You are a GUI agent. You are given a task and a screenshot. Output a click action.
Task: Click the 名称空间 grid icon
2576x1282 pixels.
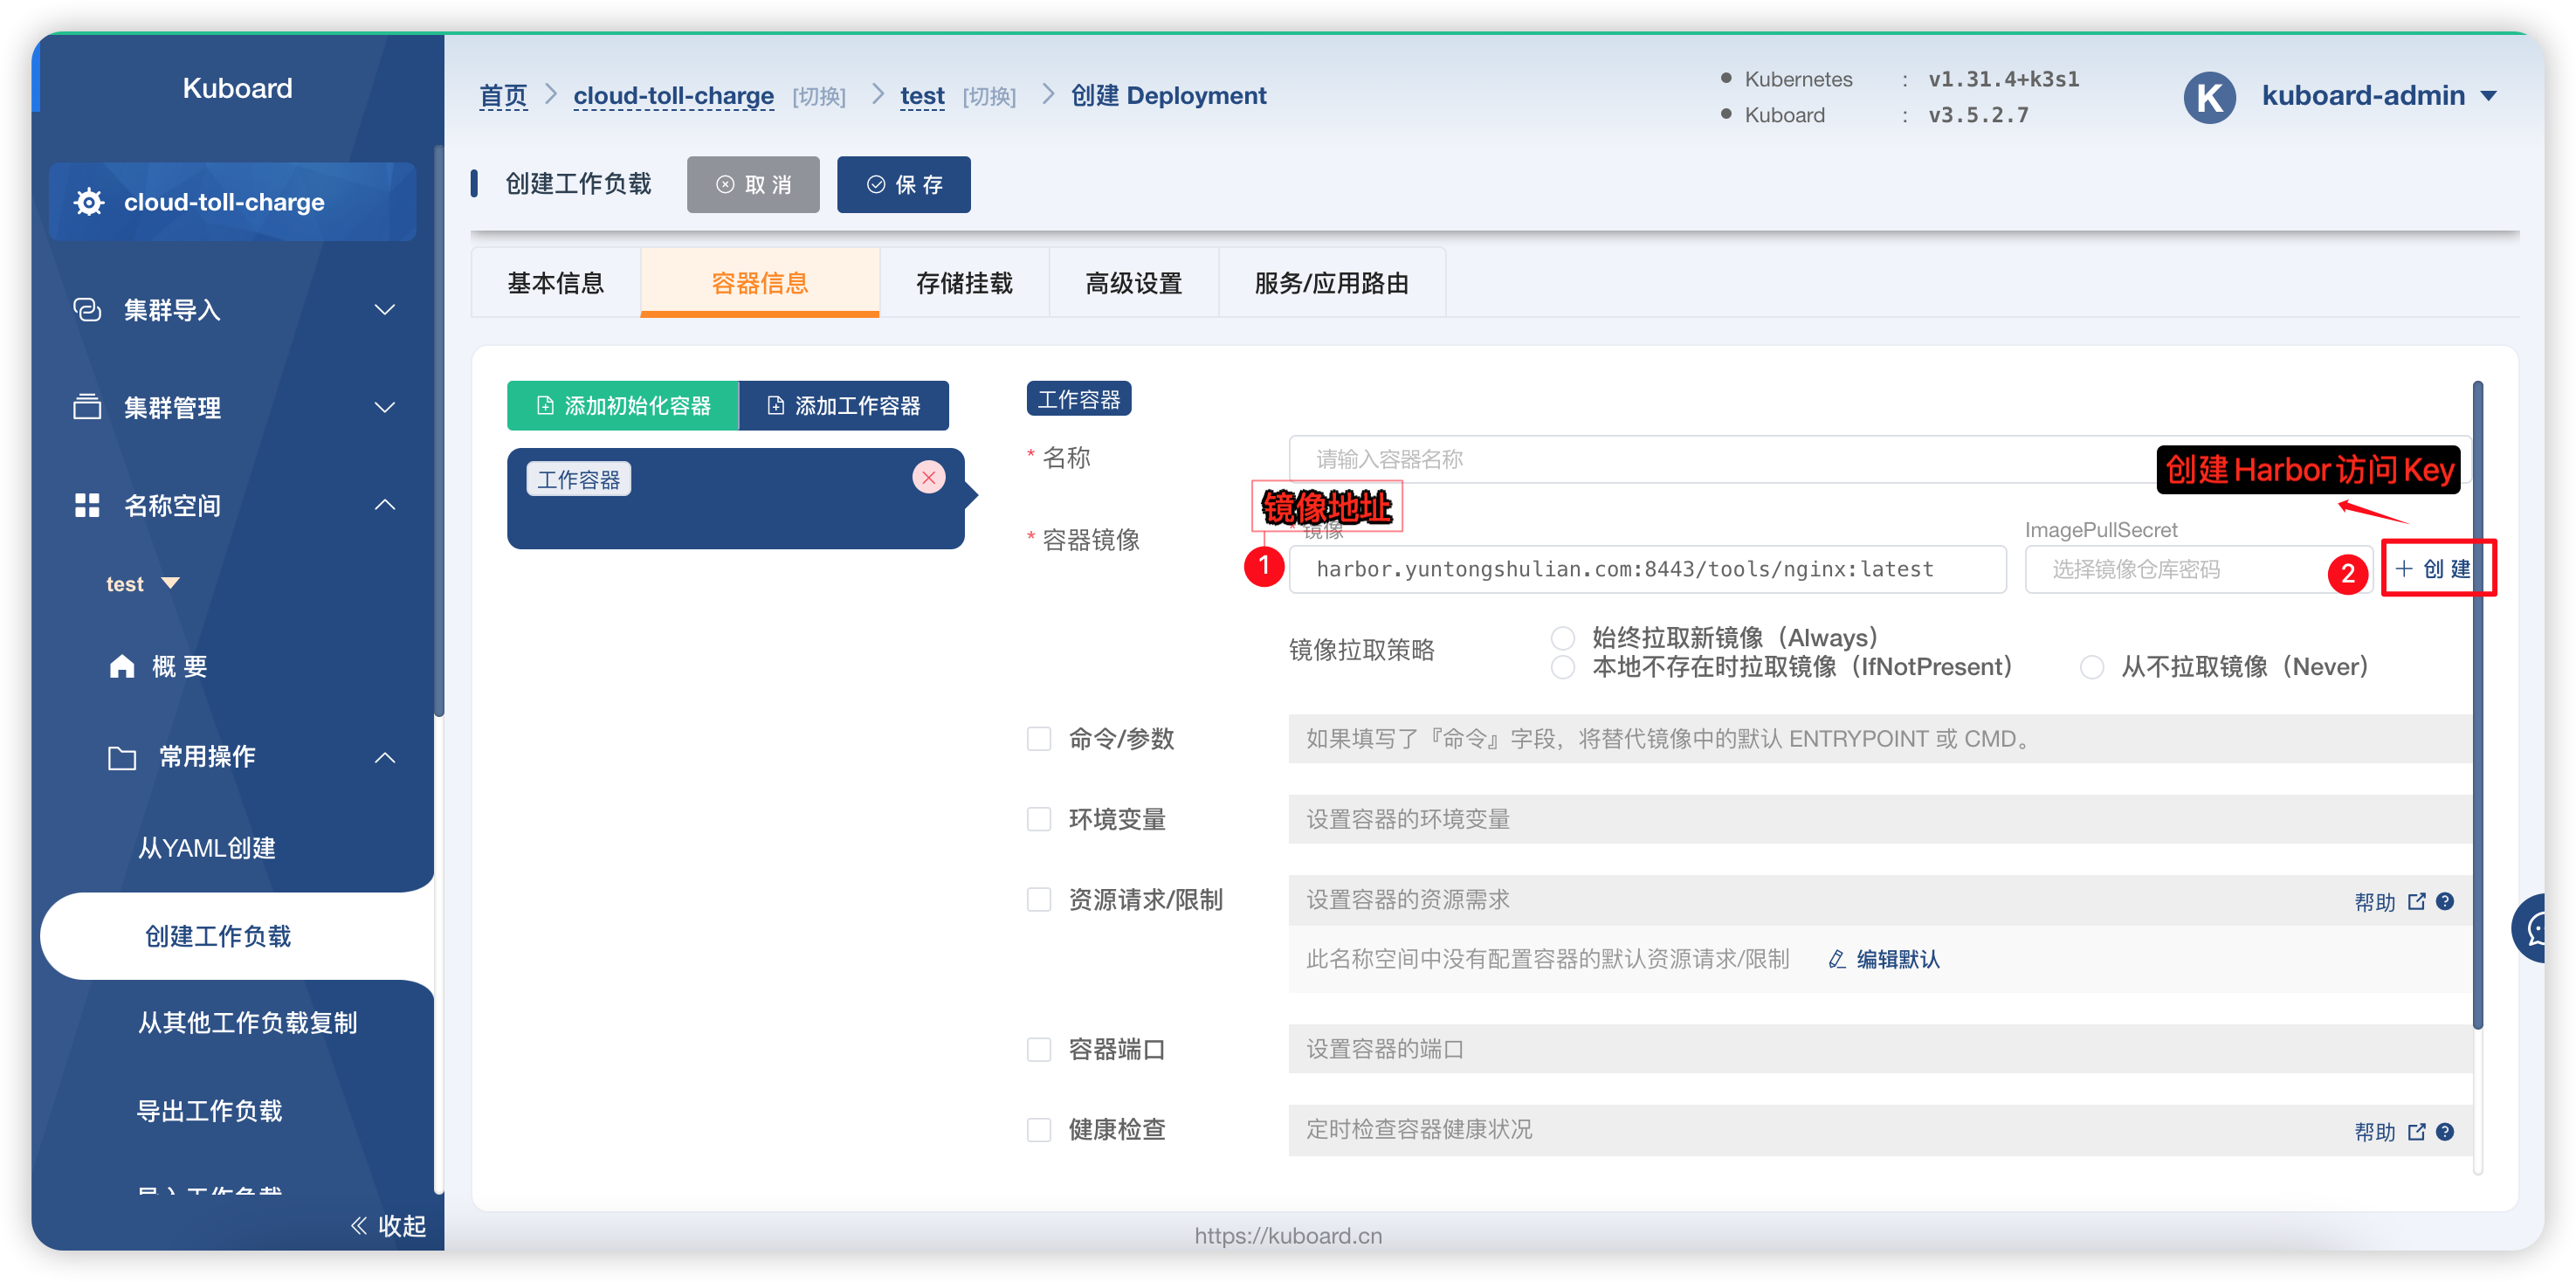87,505
